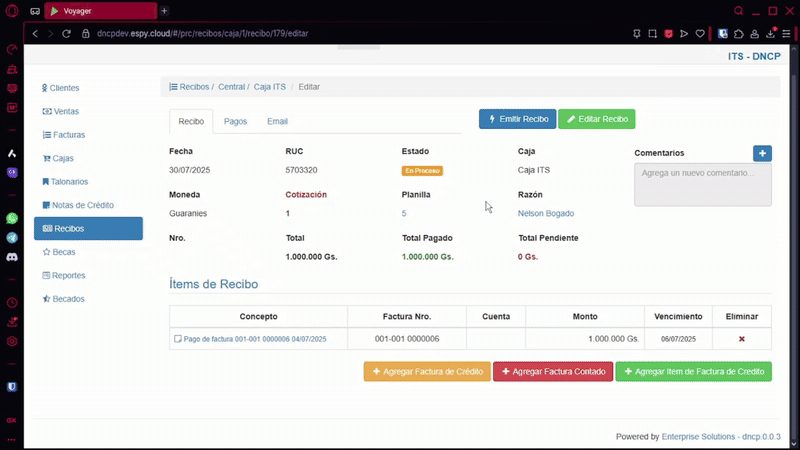Screen dimensions: 800x450
Task: Open WhatsApp in the browser sidebar
Action: [12, 218]
